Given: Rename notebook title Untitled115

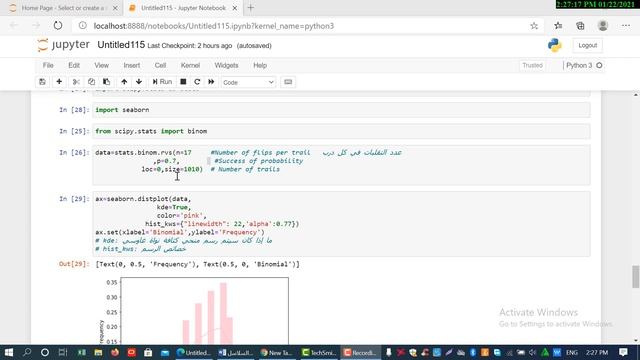Looking at the screenshot, I should click(x=121, y=45).
